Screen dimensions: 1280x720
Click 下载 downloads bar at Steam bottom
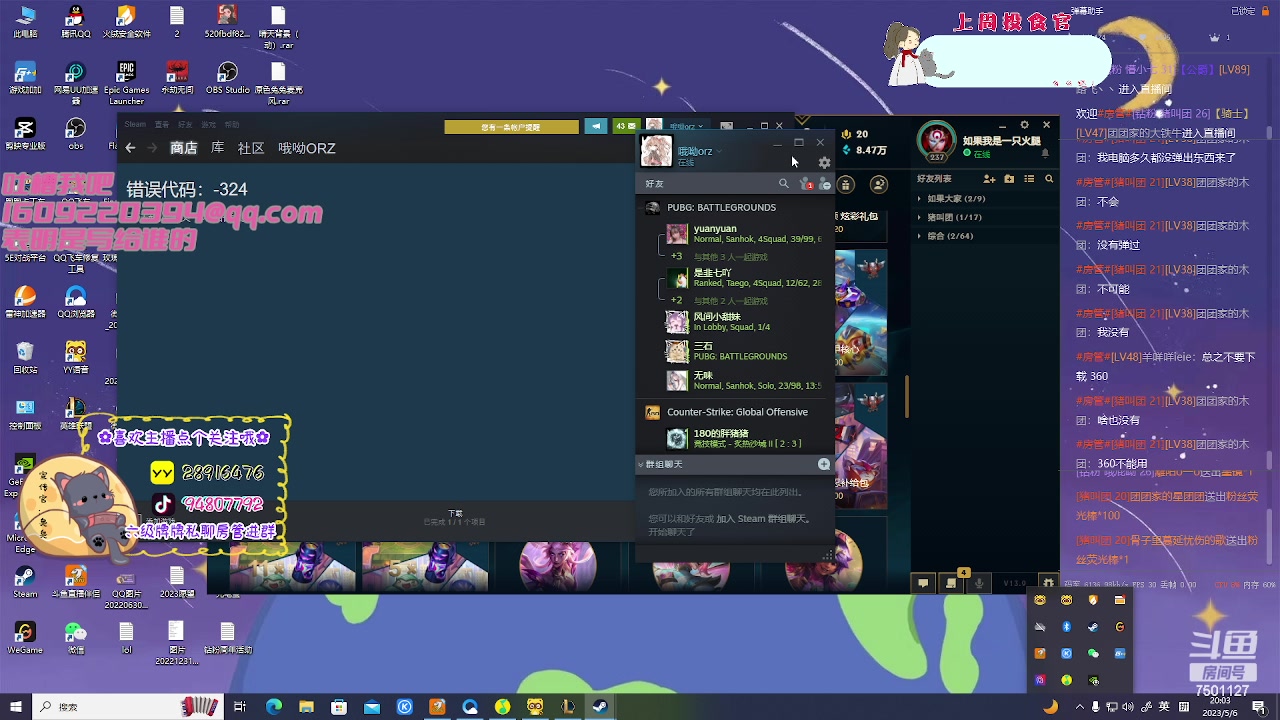455,517
